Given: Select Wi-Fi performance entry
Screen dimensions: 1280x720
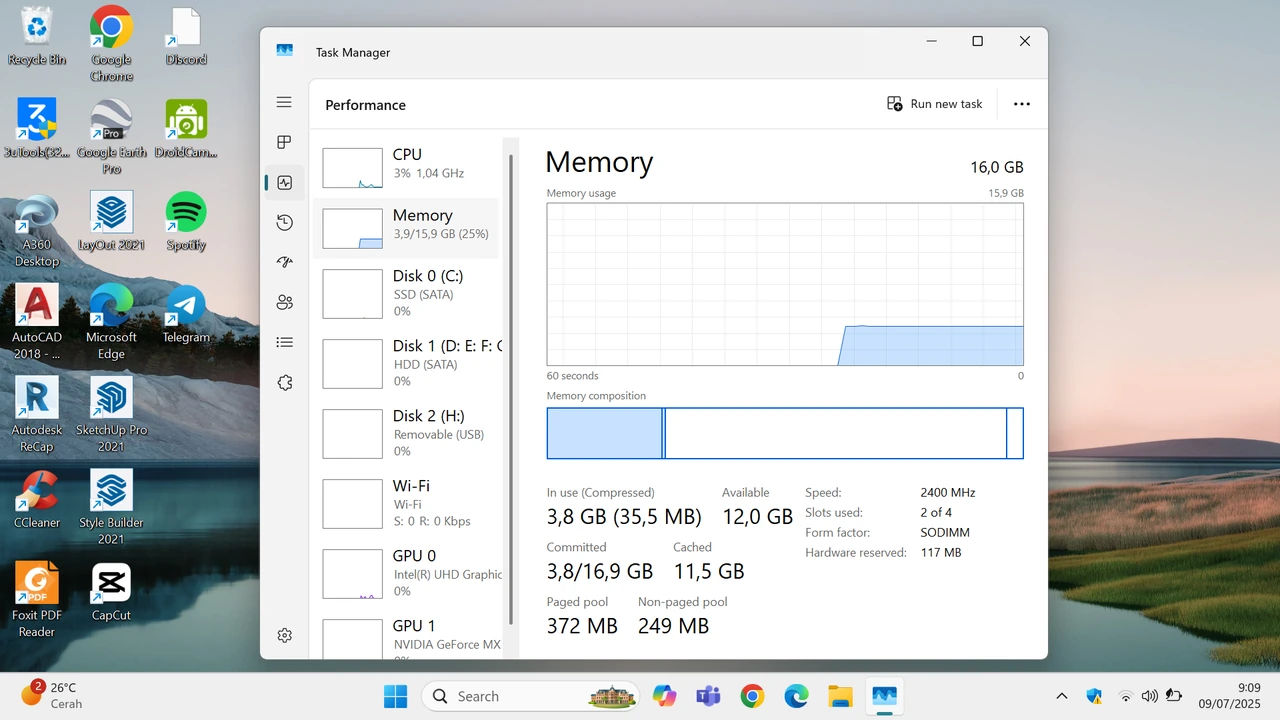Looking at the screenshot, I should (406, 503).
